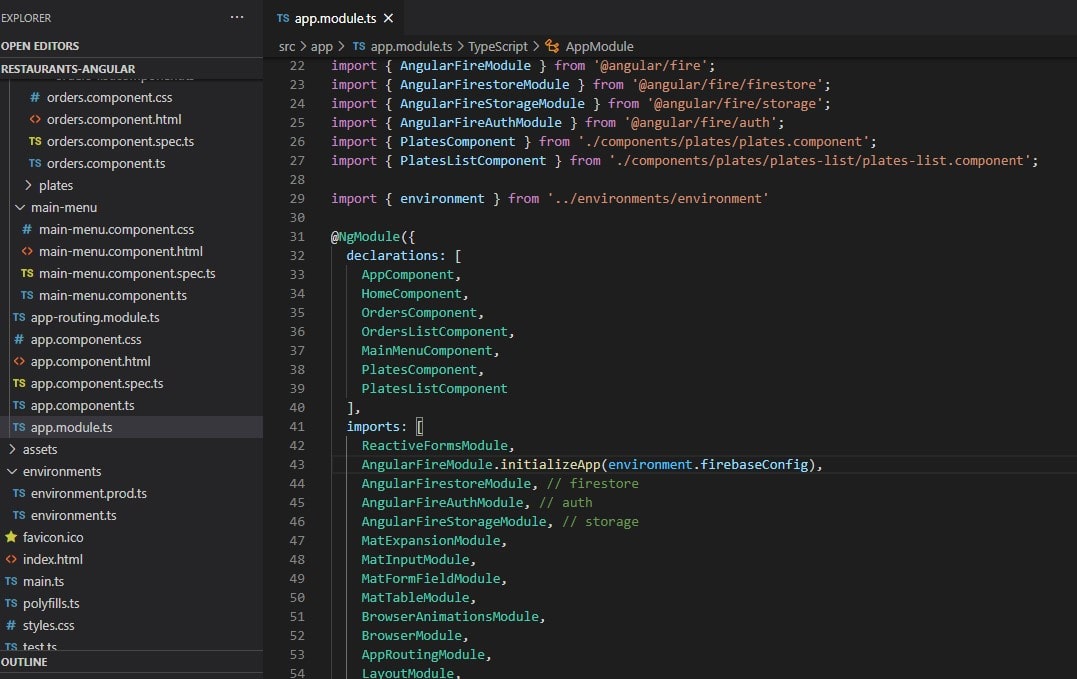The width and height of the screenshot is (1077, 679).
Task: Expand the Outline panel header
Action: pos(24,662)
